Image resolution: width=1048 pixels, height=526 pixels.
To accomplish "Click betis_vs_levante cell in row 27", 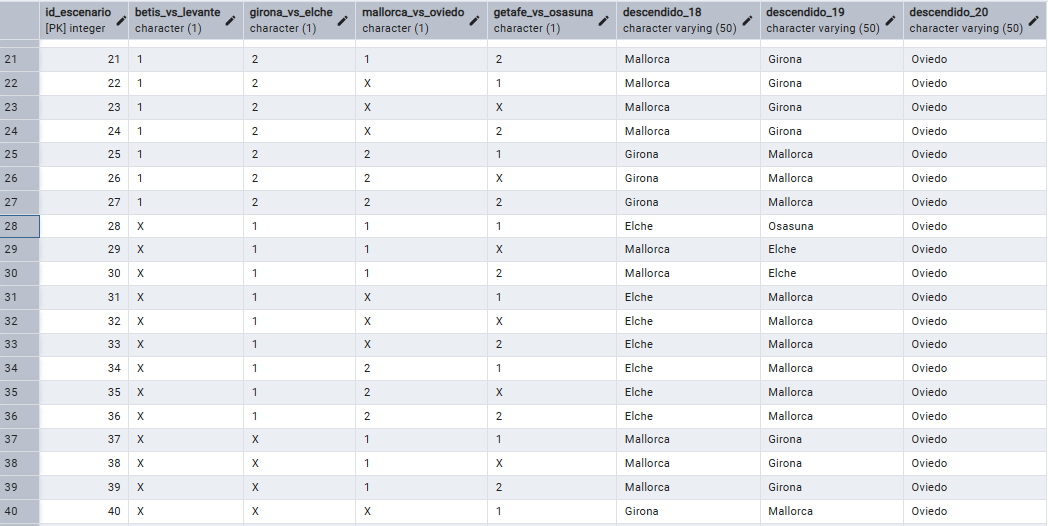I will tap(186, 202).
